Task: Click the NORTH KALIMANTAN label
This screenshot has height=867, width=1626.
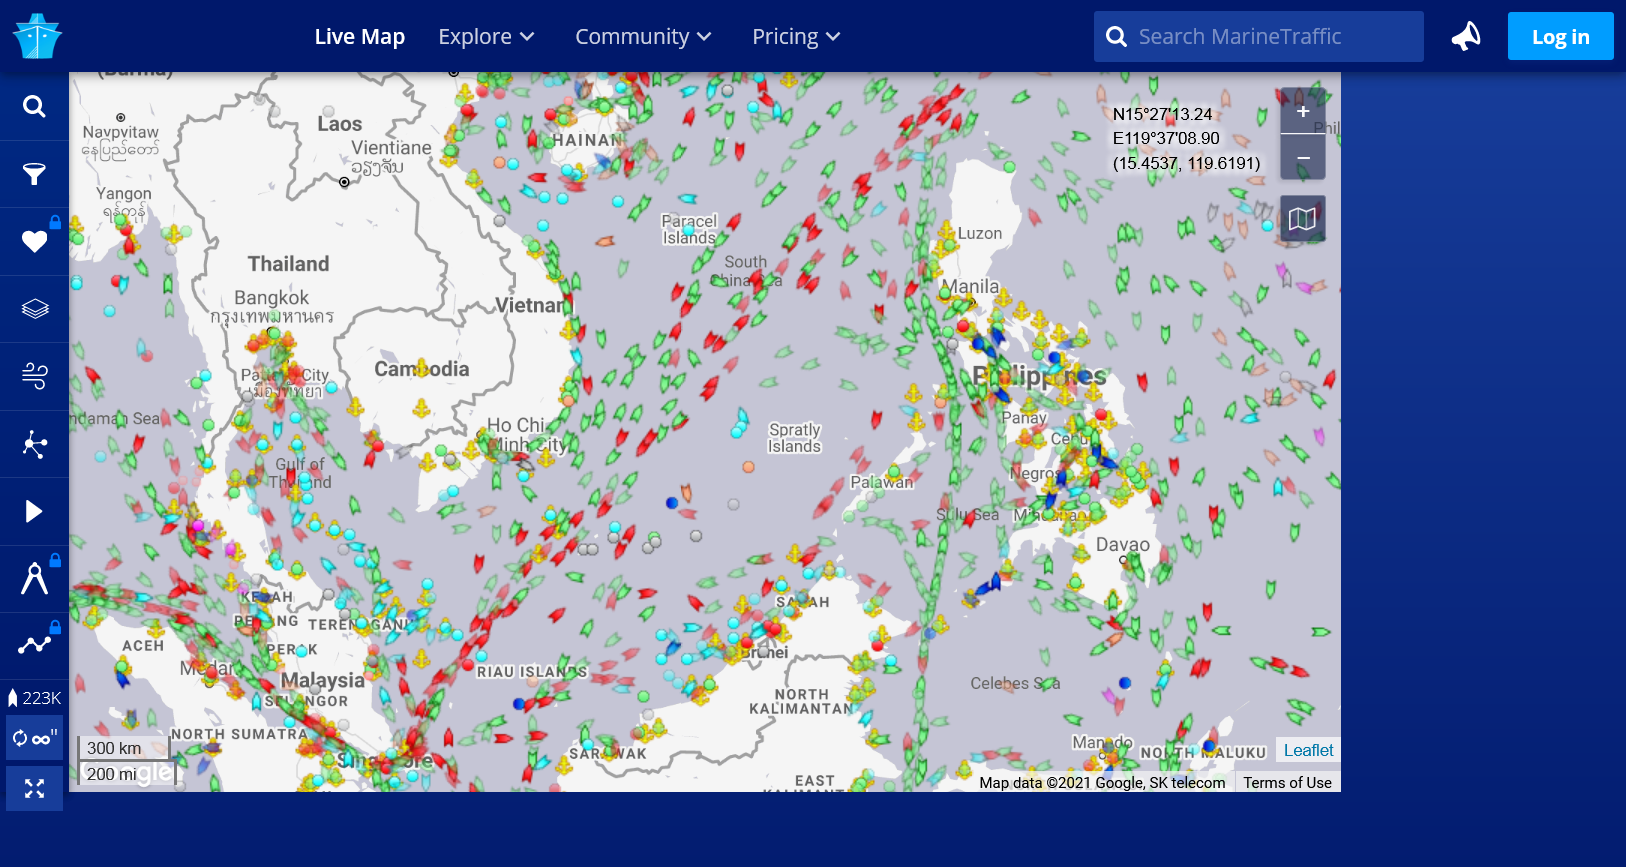Action: (801, 701)
